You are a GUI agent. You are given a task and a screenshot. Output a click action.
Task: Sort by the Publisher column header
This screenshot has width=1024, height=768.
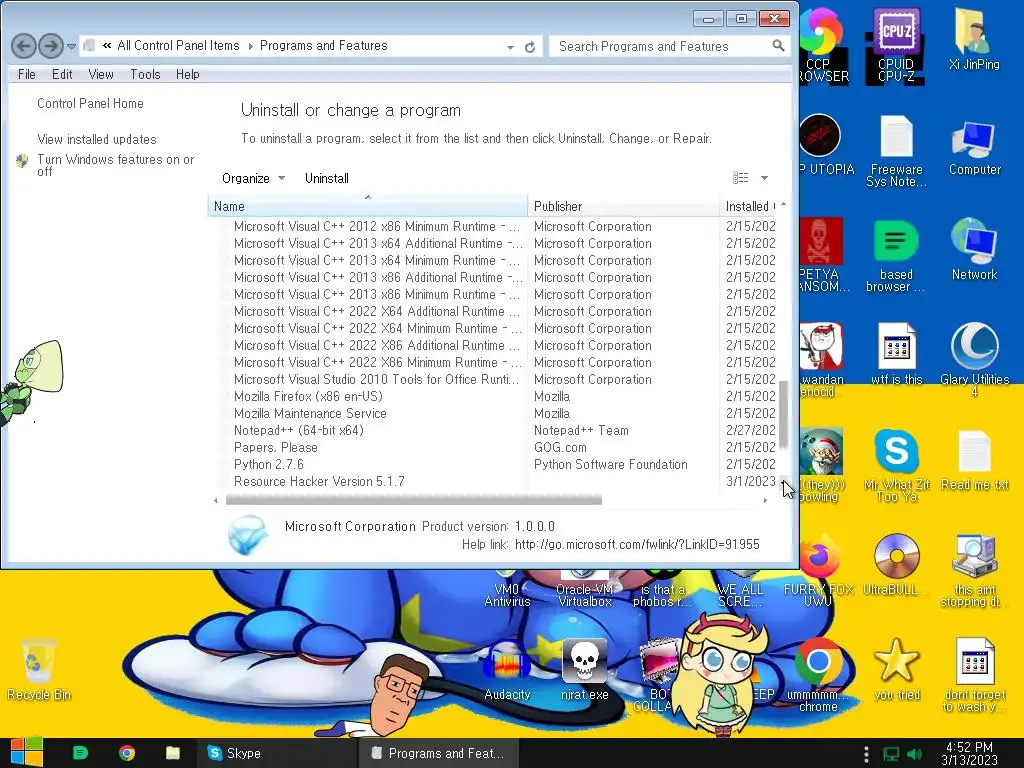click(x=623, y=206)
